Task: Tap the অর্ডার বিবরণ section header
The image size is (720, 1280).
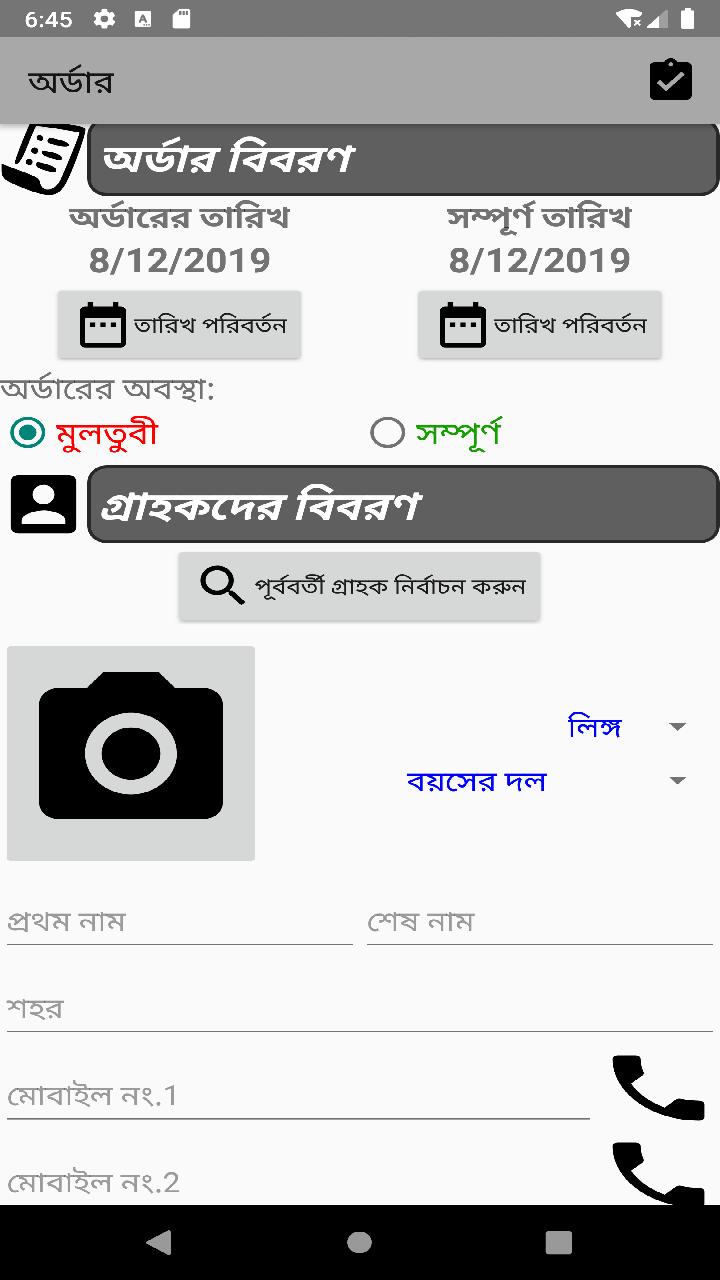Action: (x=403, y=158)
